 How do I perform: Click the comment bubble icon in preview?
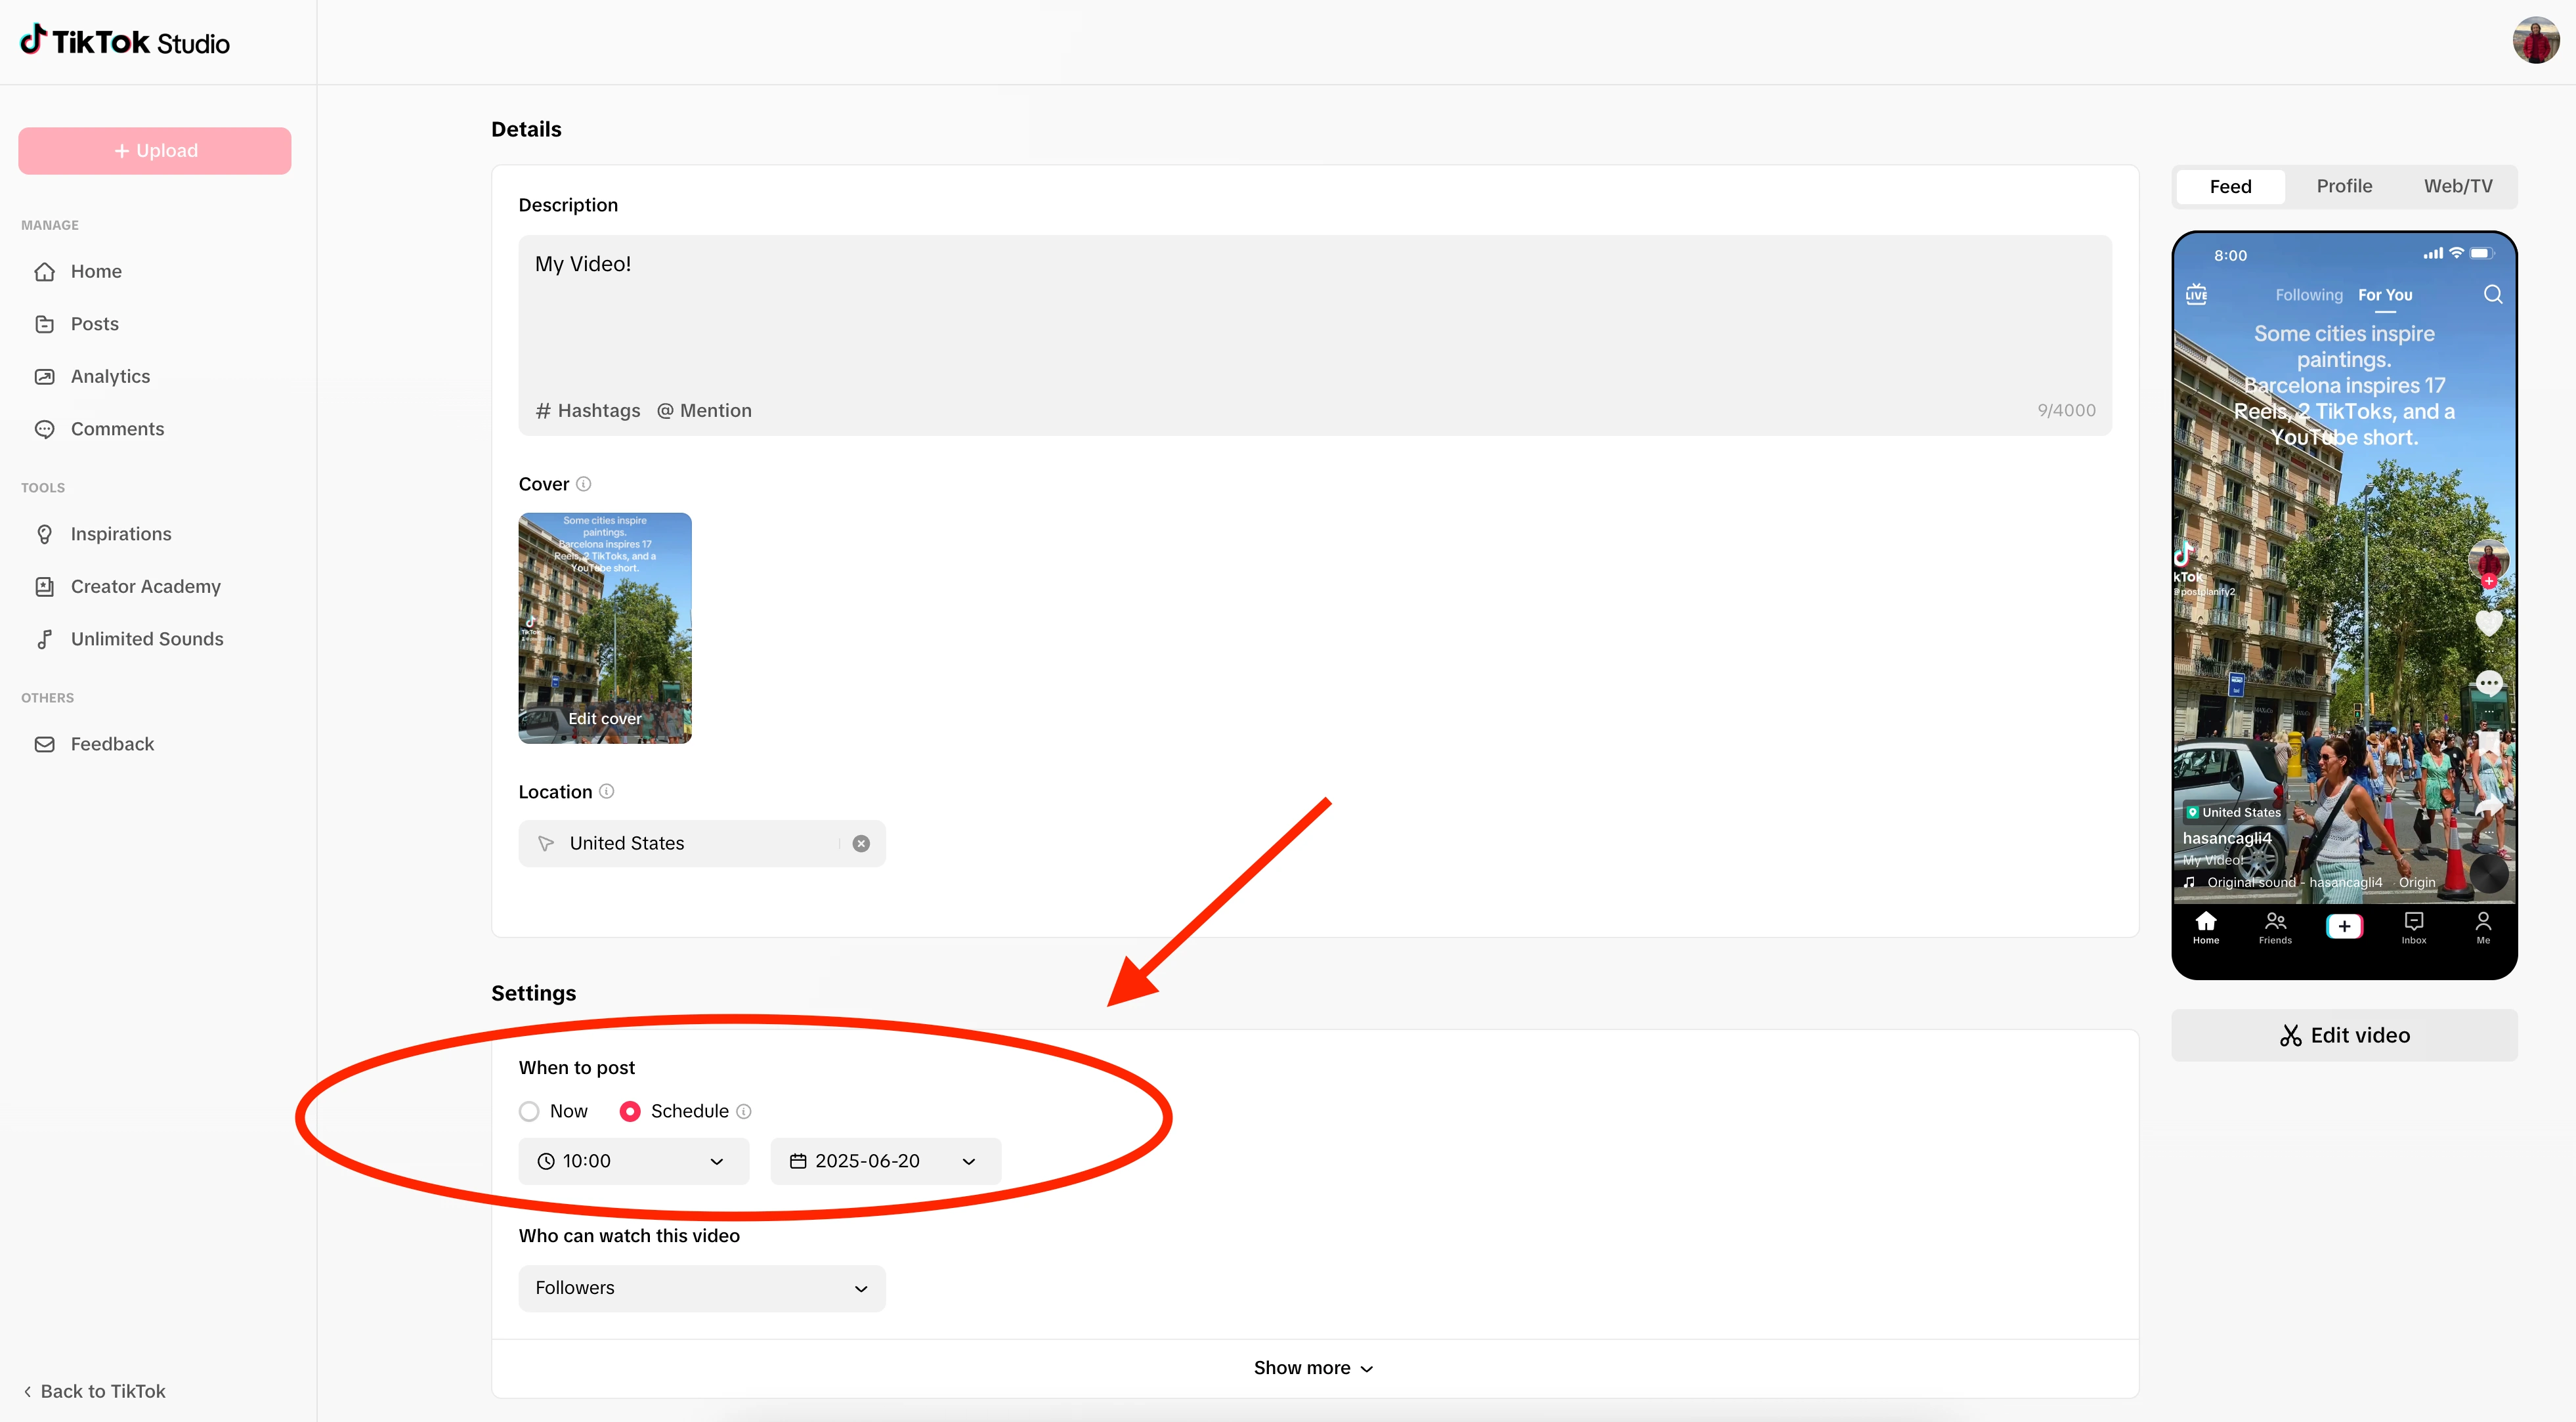(2489, 683)
